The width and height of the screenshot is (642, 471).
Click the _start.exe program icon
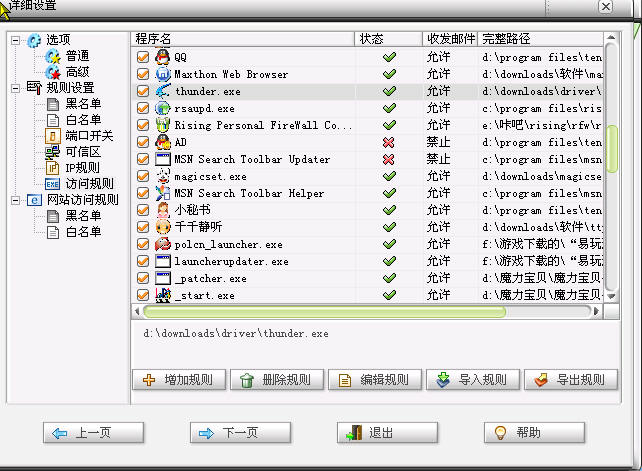(163, 295)
